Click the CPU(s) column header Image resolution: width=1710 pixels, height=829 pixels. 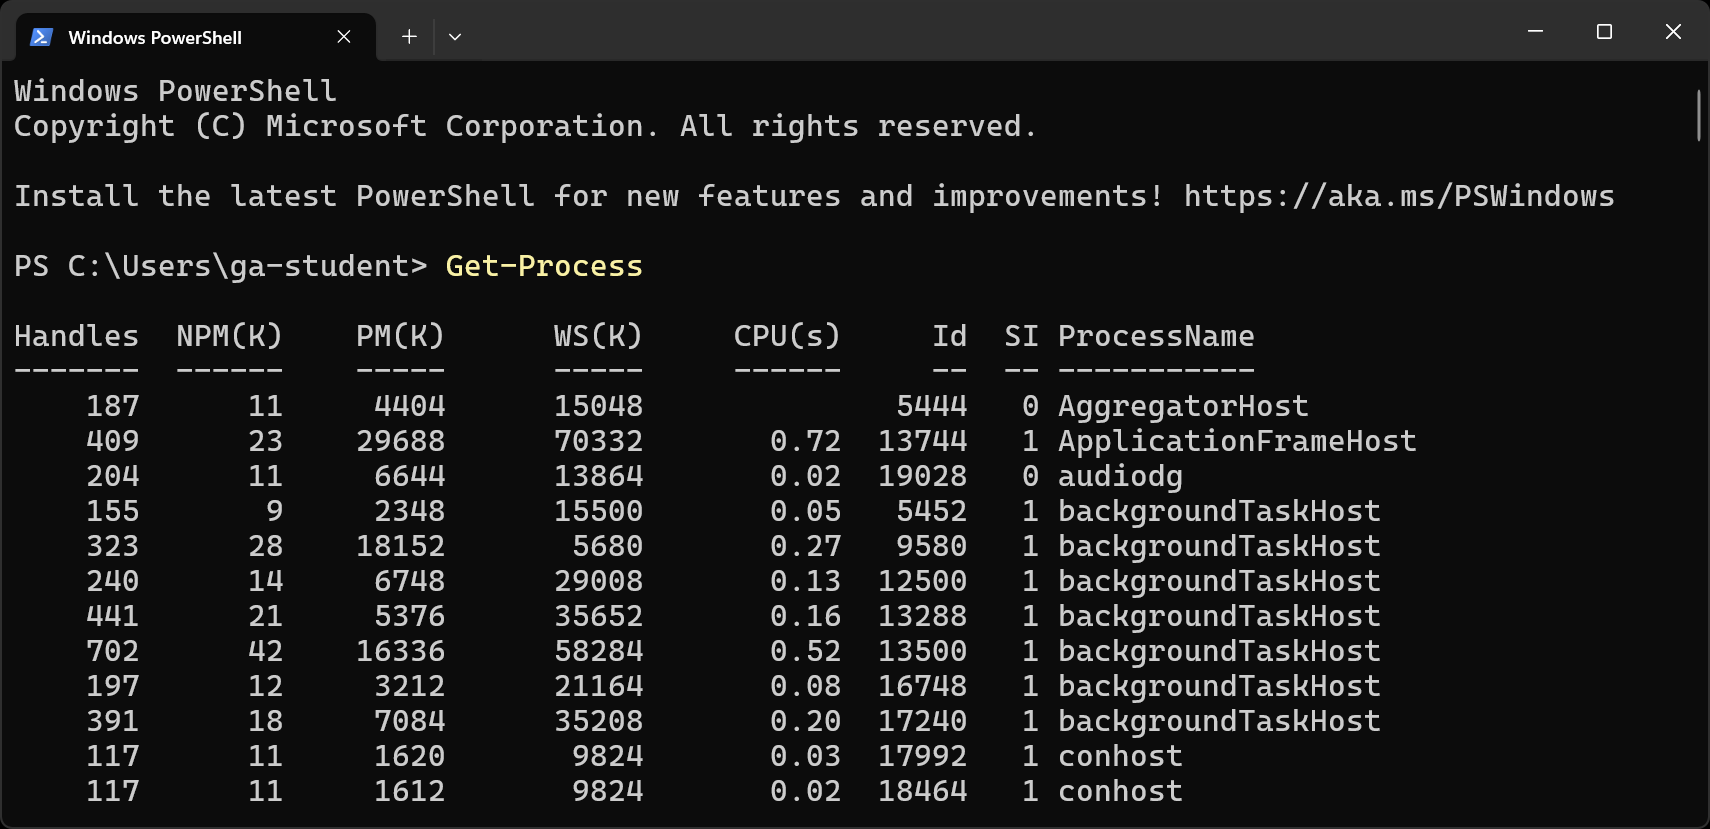[x=787, y=336]
